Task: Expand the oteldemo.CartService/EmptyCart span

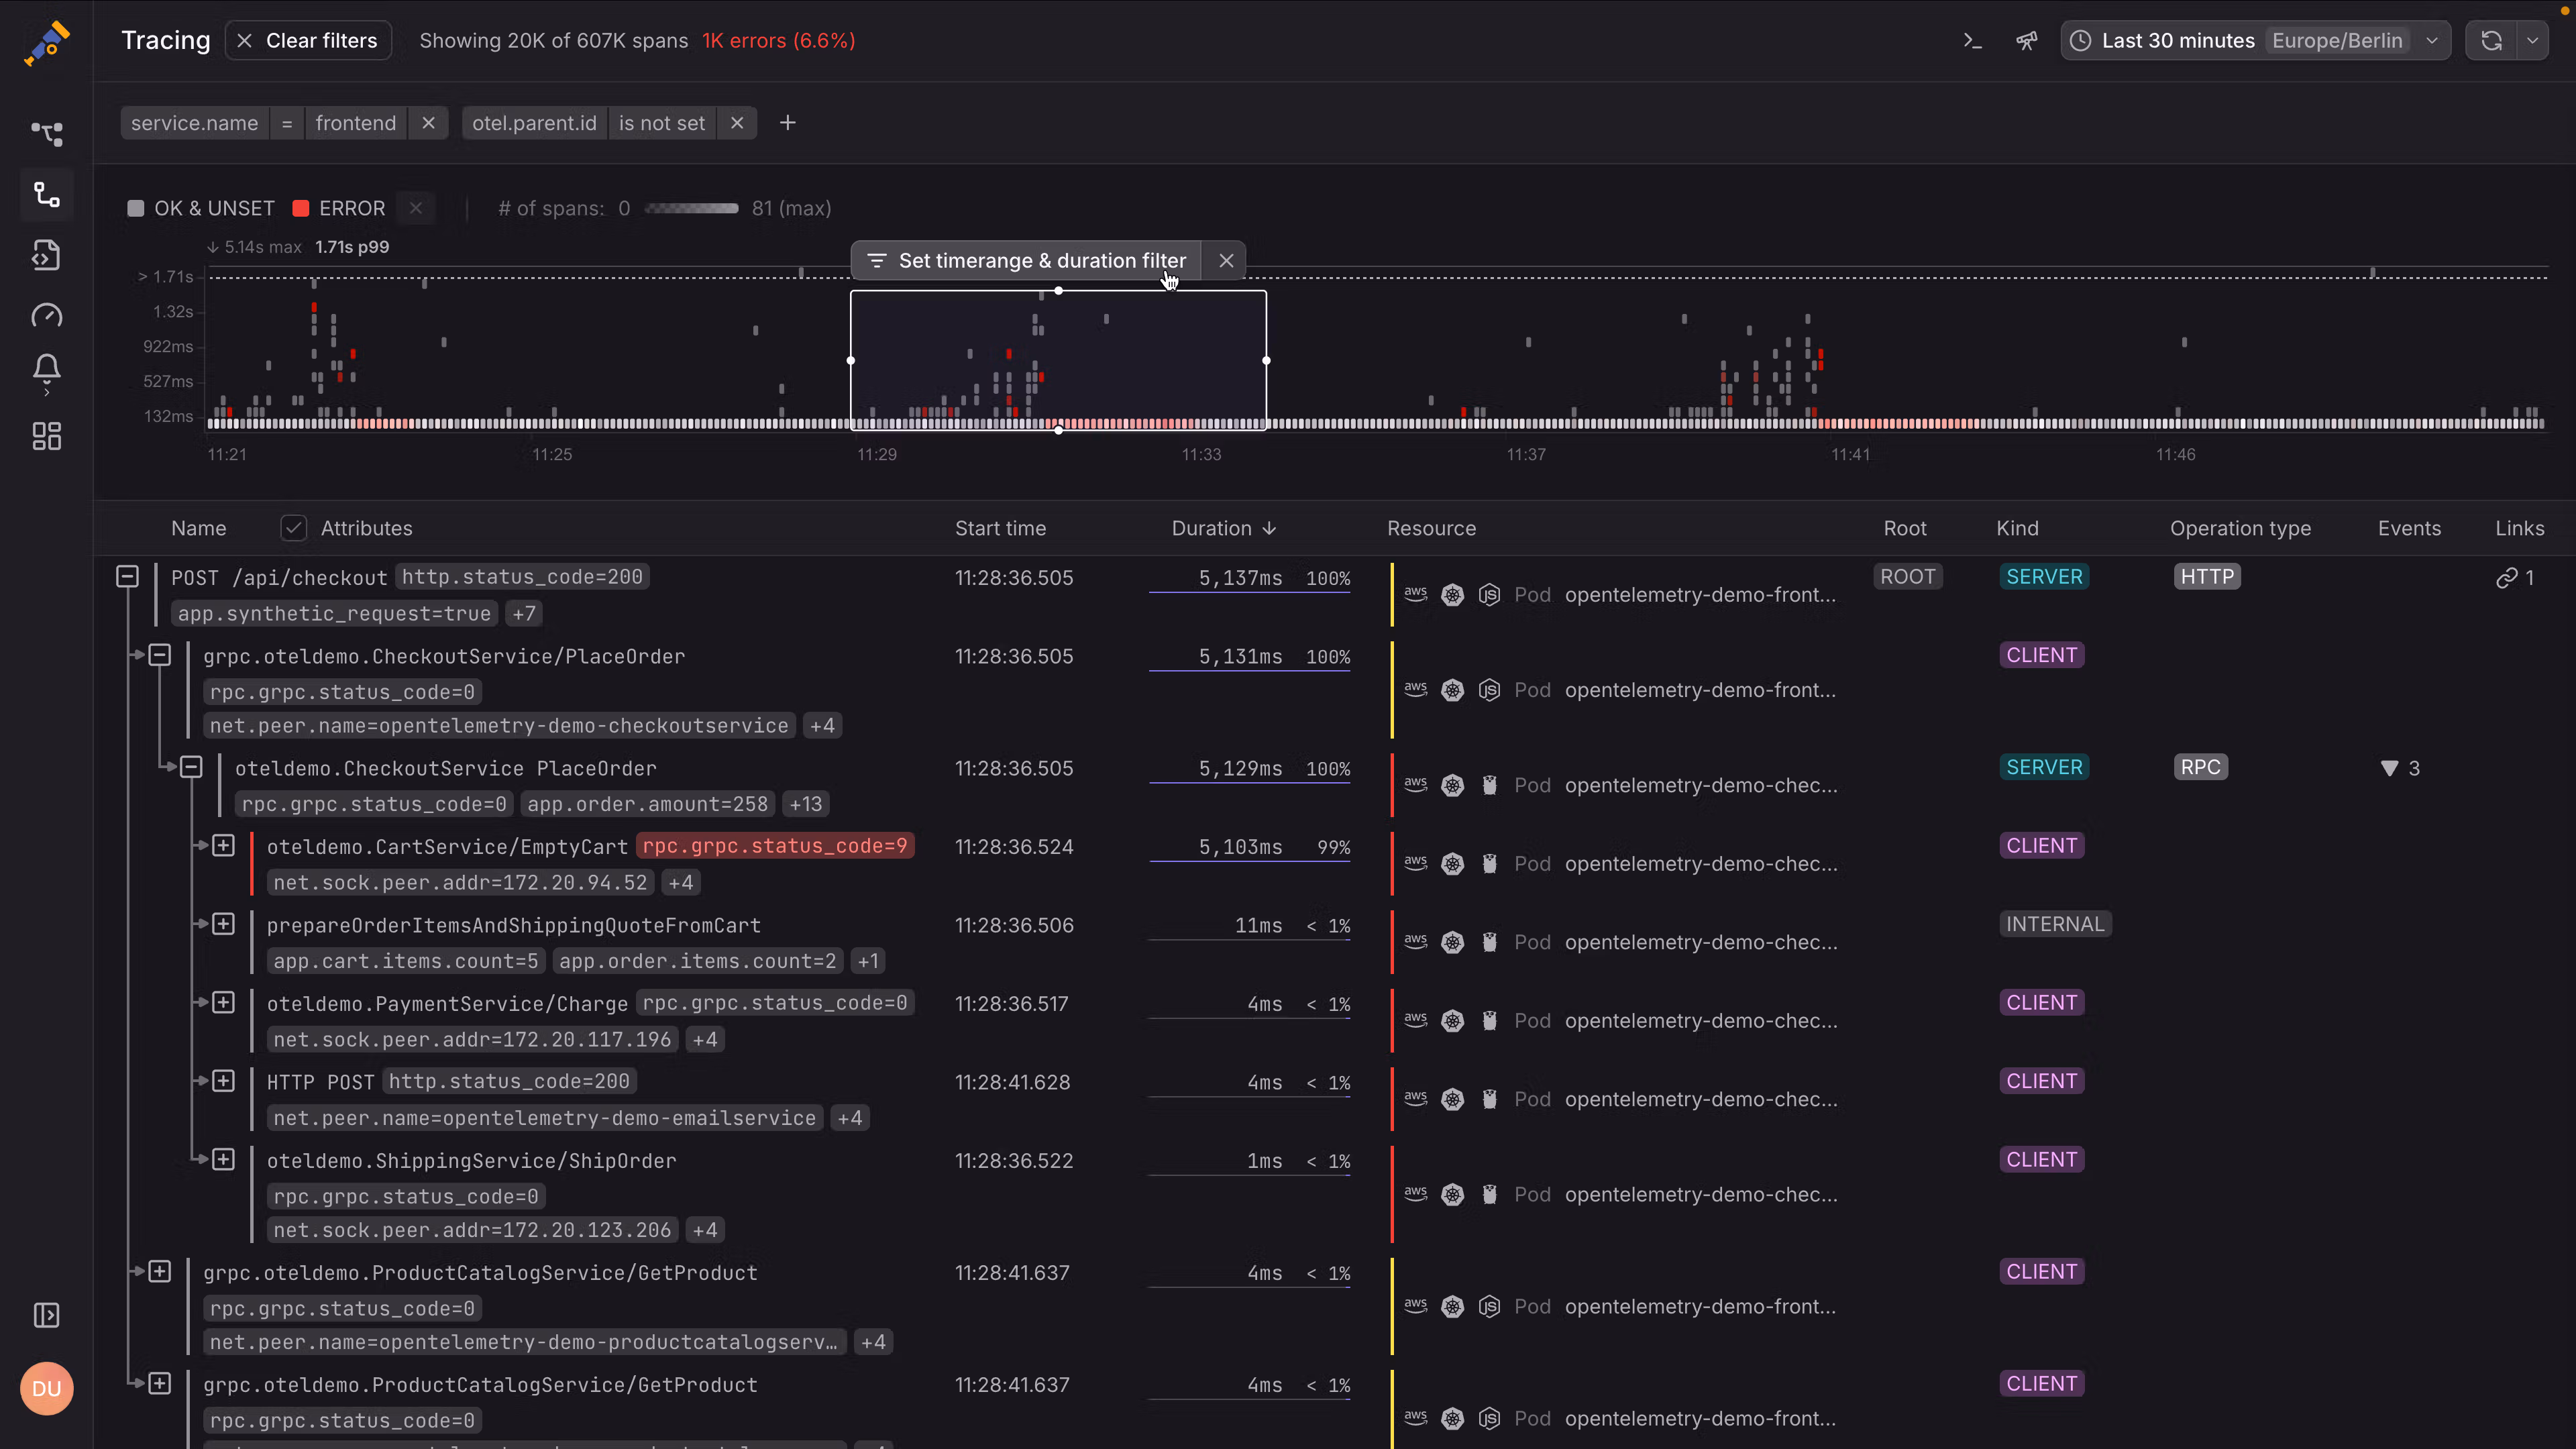Action: [x=223, y=845]
